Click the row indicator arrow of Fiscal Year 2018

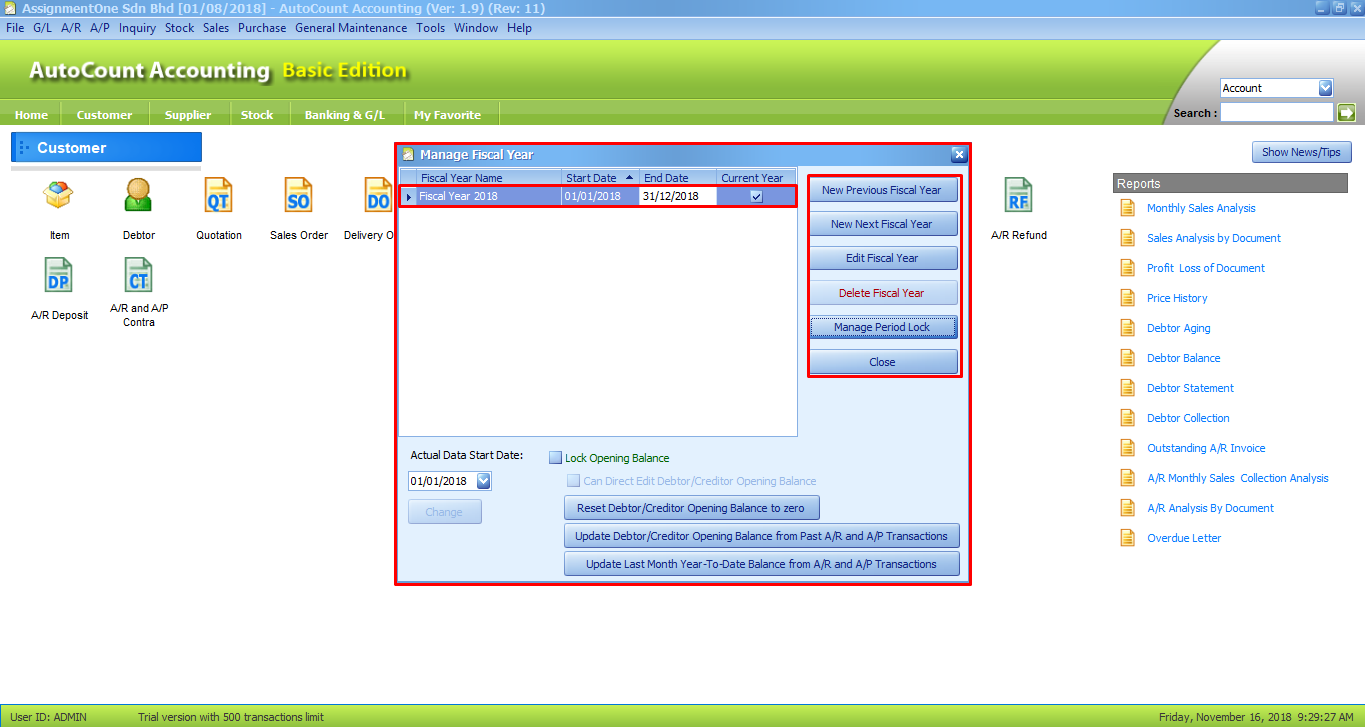[x=408, y=197]
